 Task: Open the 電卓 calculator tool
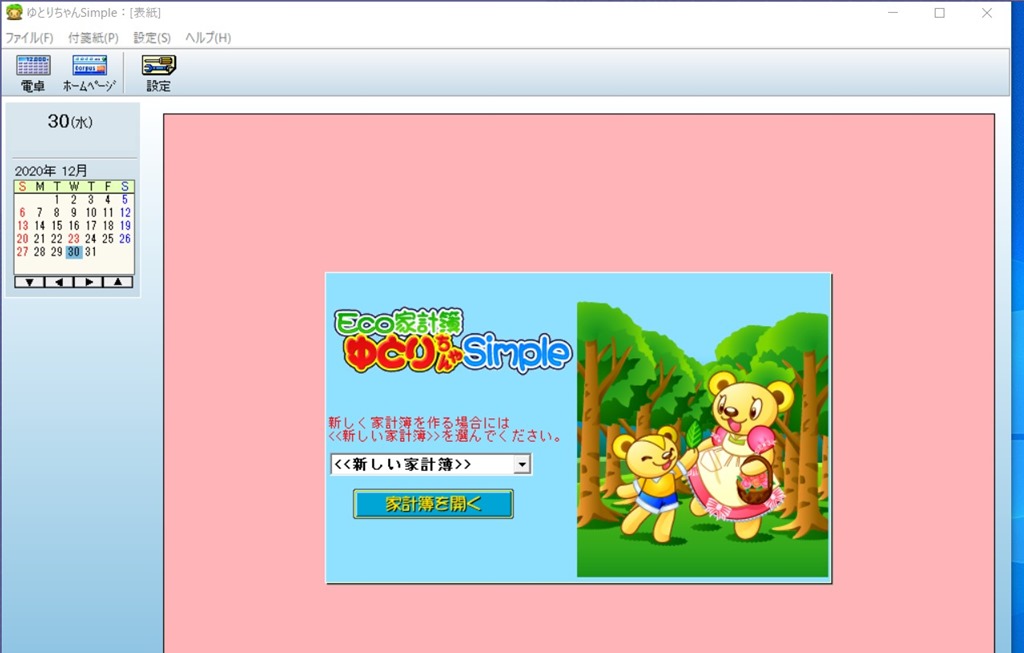tap(33, 73)
